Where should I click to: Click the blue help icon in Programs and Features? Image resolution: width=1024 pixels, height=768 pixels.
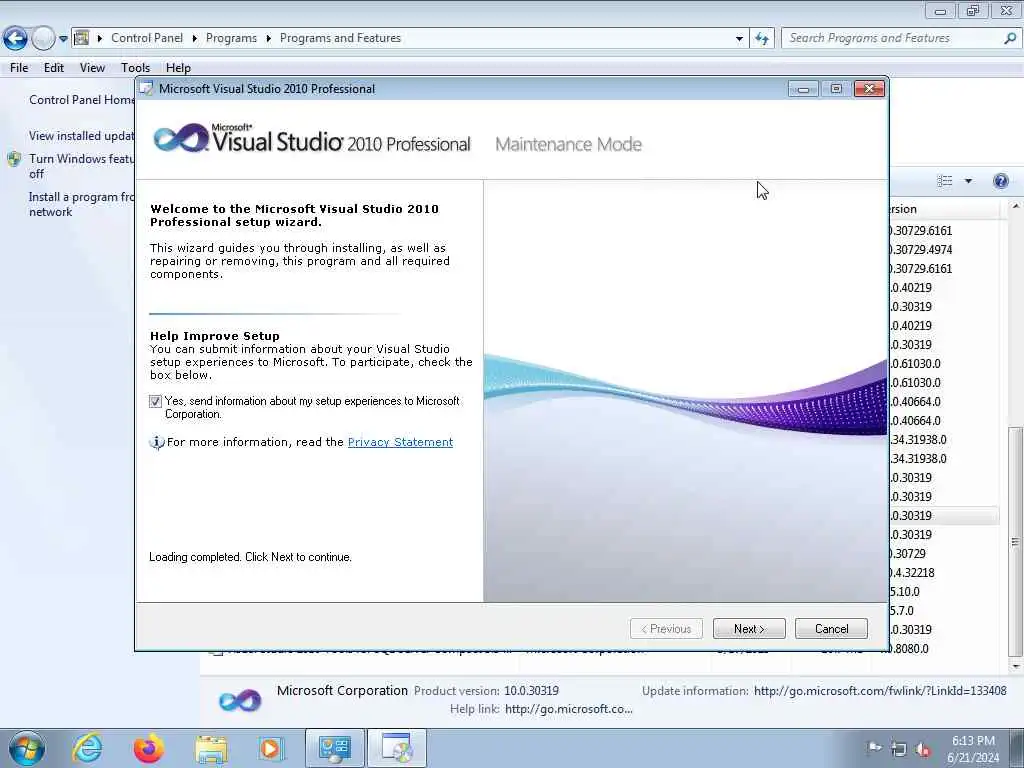[1000, 181]
